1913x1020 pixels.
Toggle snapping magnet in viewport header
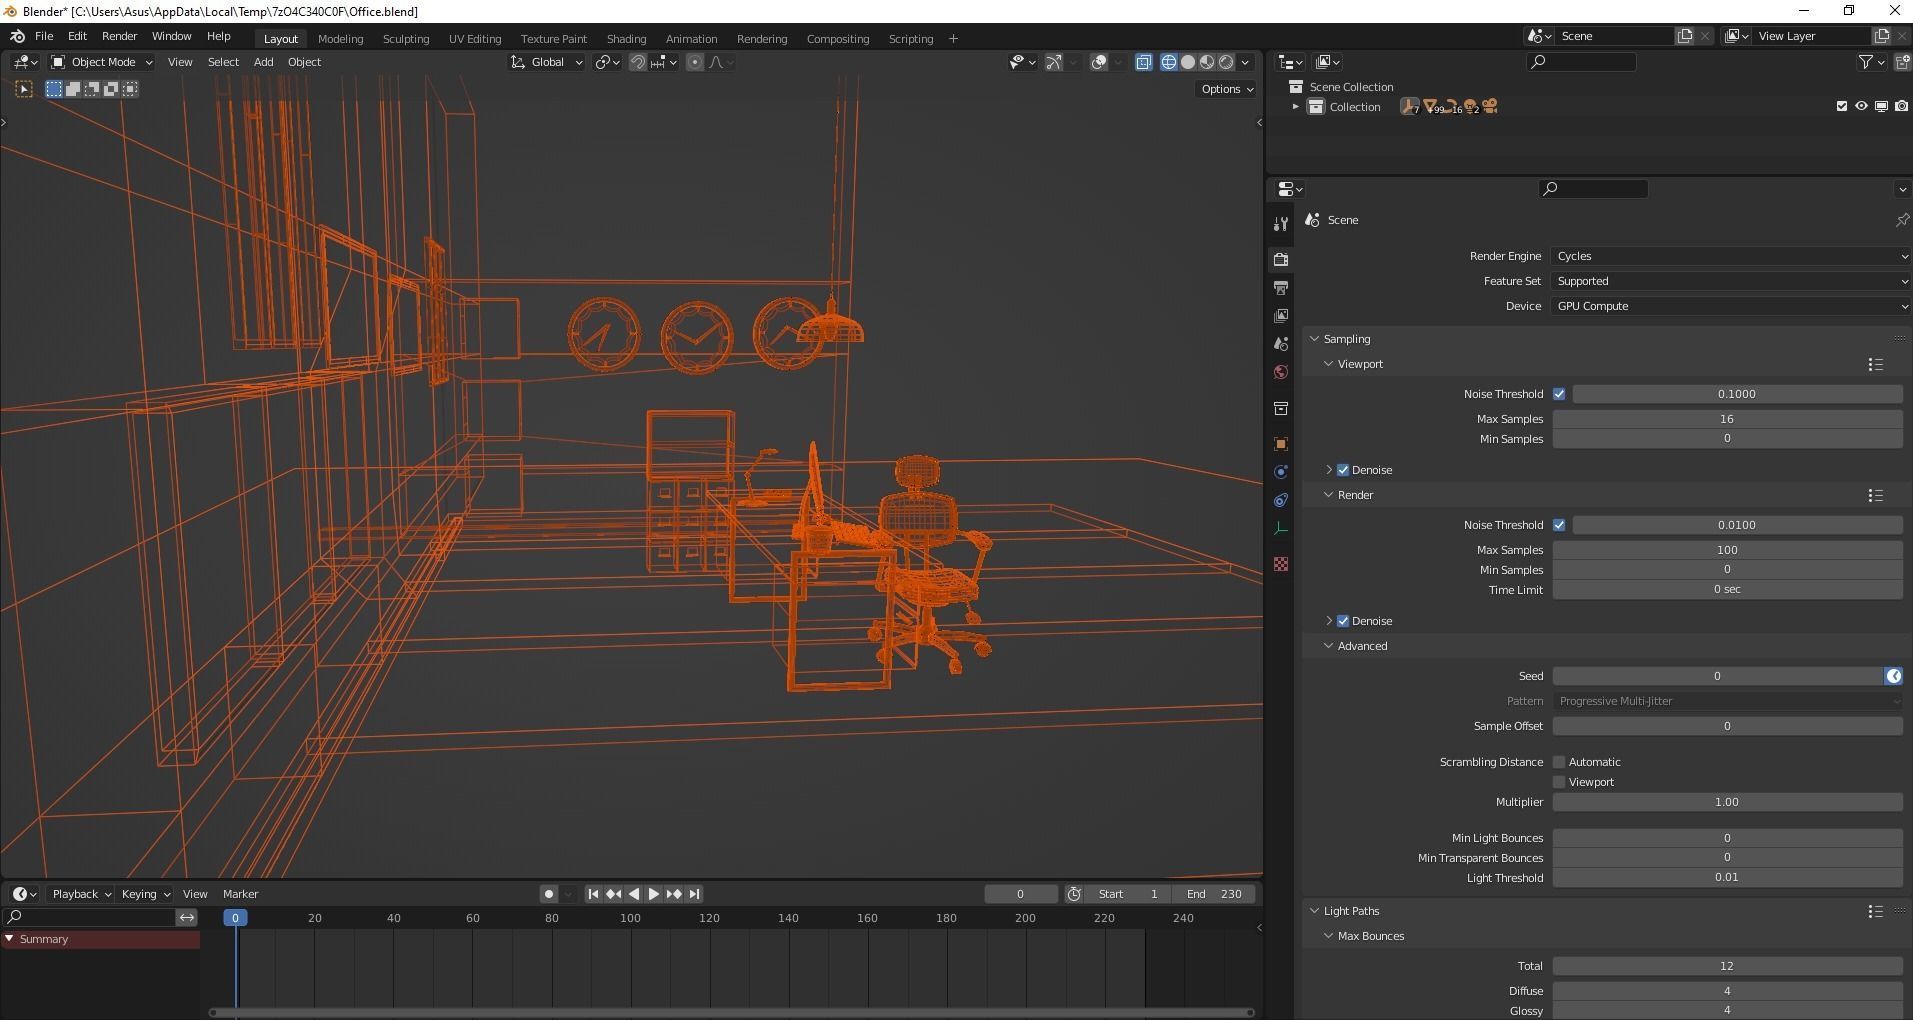[x=637, y=62]
